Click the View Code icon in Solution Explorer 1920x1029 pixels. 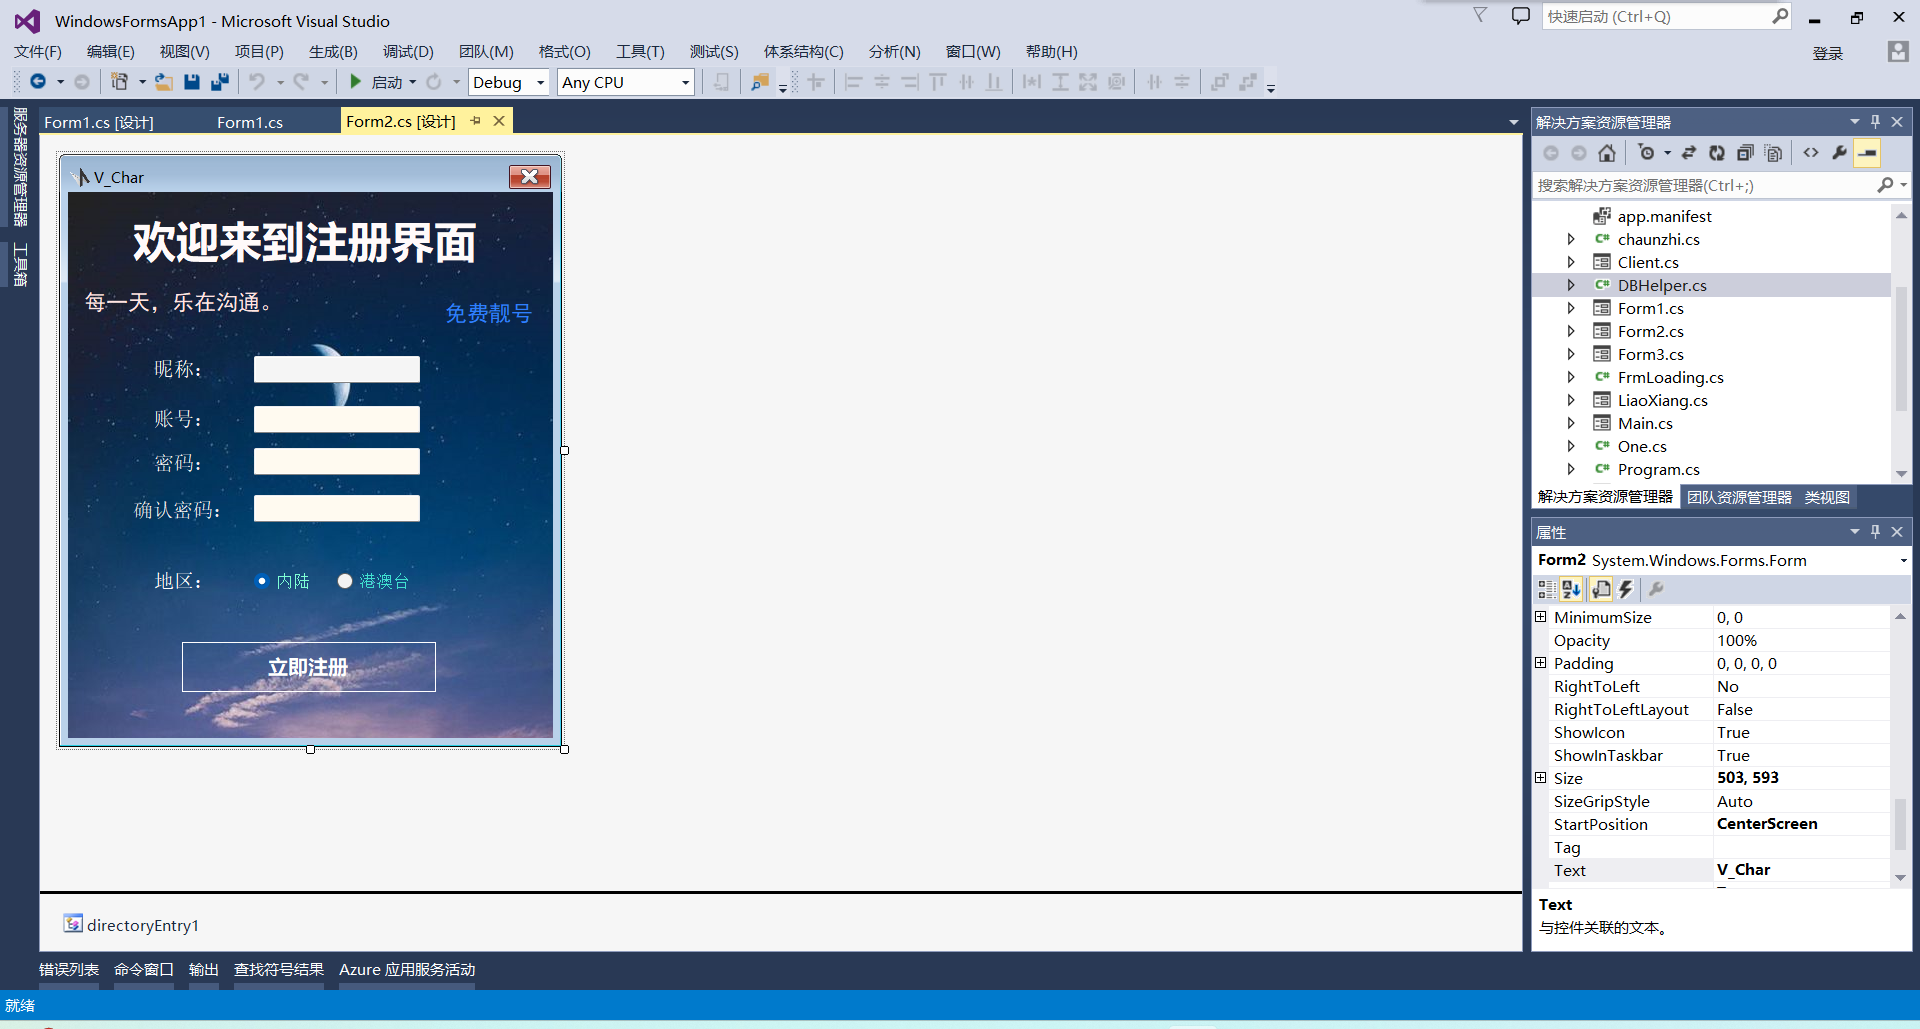(x=1811, y=152)
